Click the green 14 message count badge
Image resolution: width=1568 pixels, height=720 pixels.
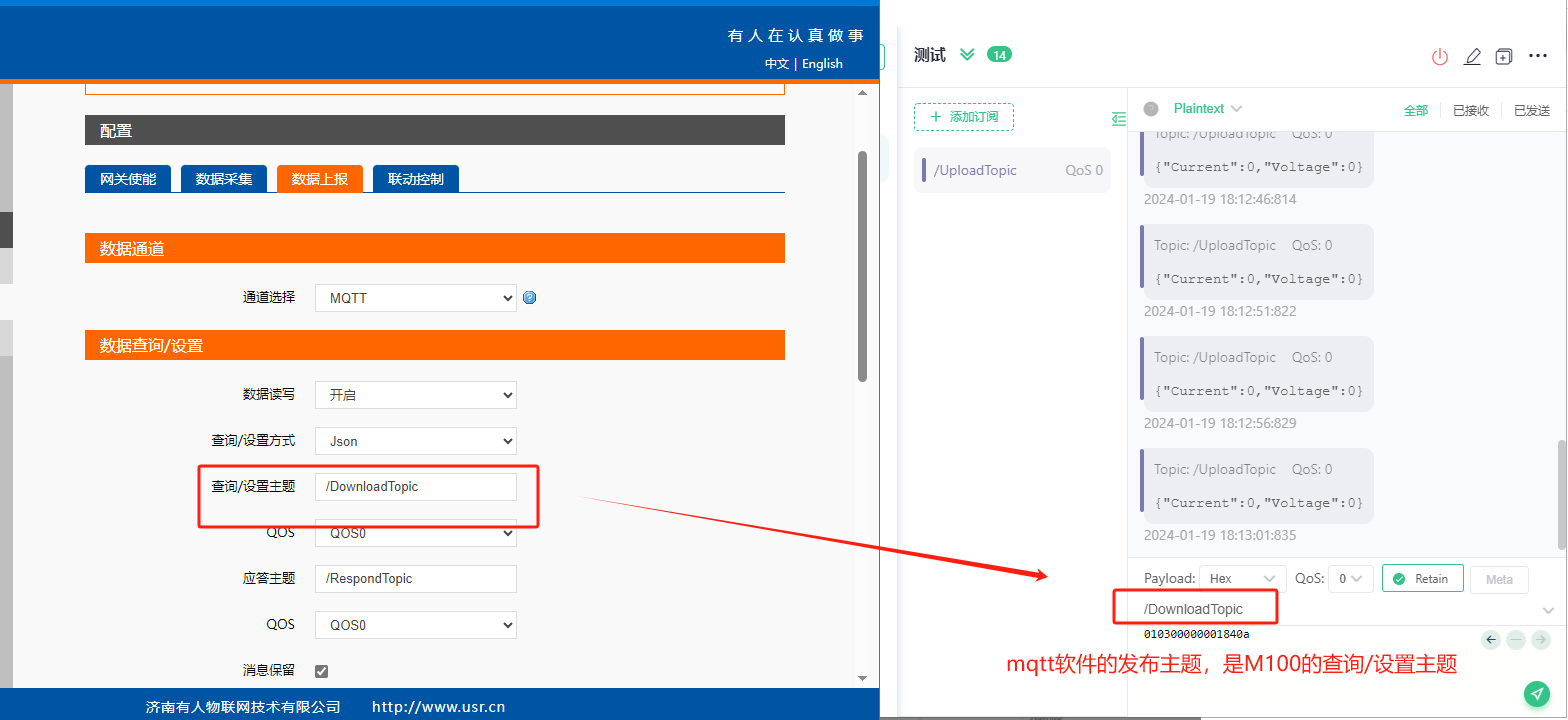[x=999, y=55]
